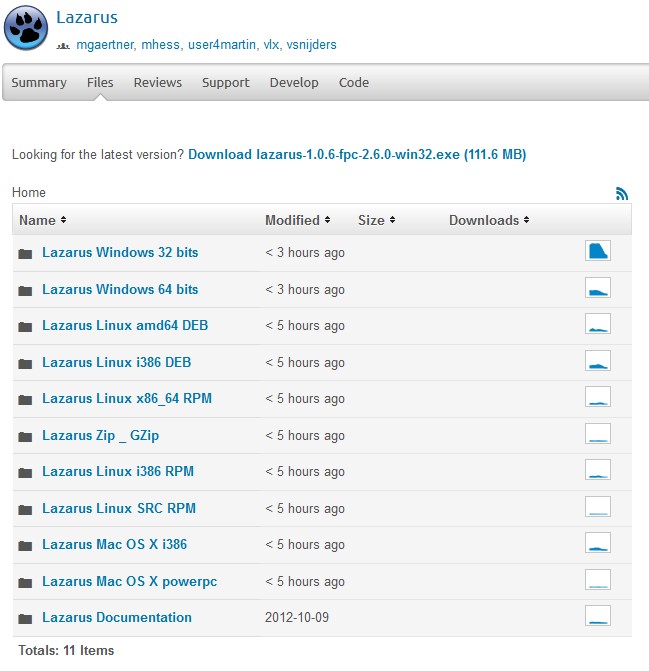The image size is (649, 671).
Task: Switch to the Code tab
Action: point(354,82)
